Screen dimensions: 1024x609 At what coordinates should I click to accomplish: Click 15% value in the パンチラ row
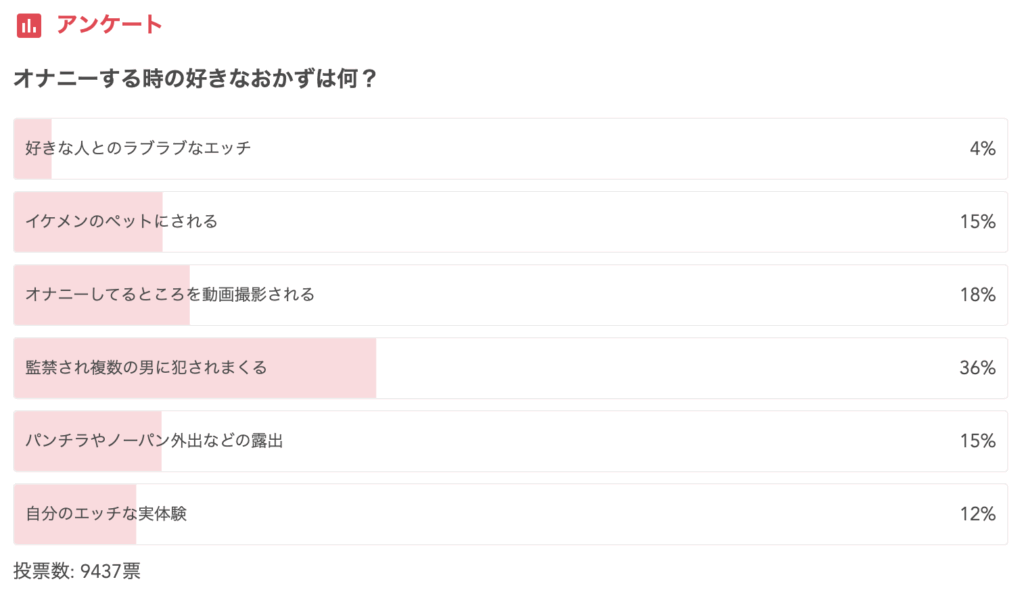(977, 441)
